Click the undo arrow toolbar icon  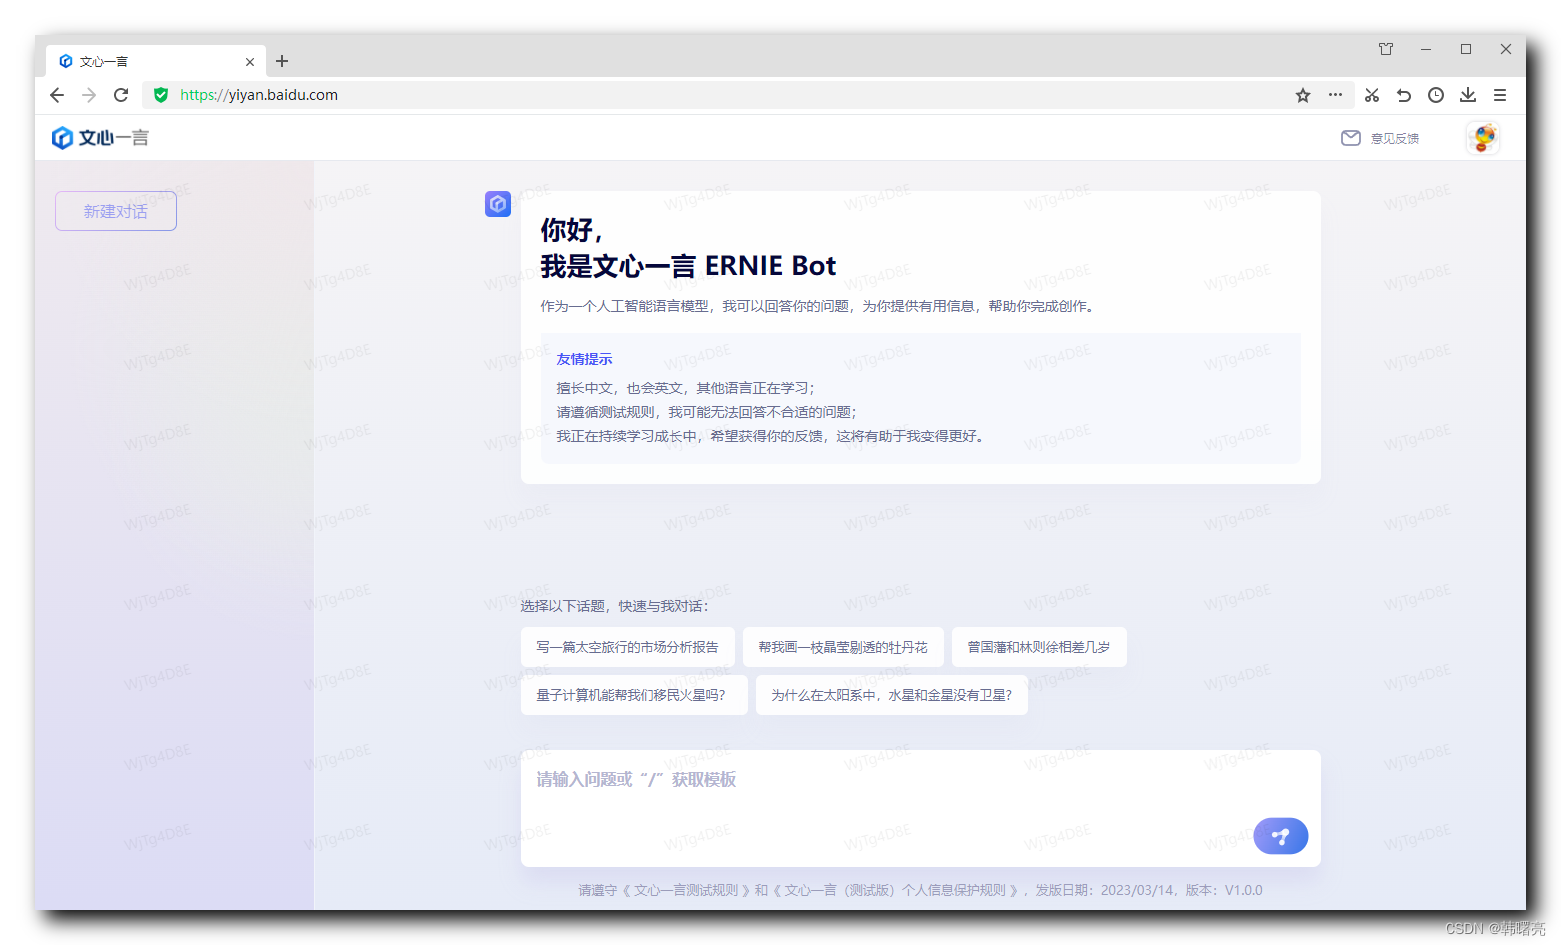tap(1404, 95)
